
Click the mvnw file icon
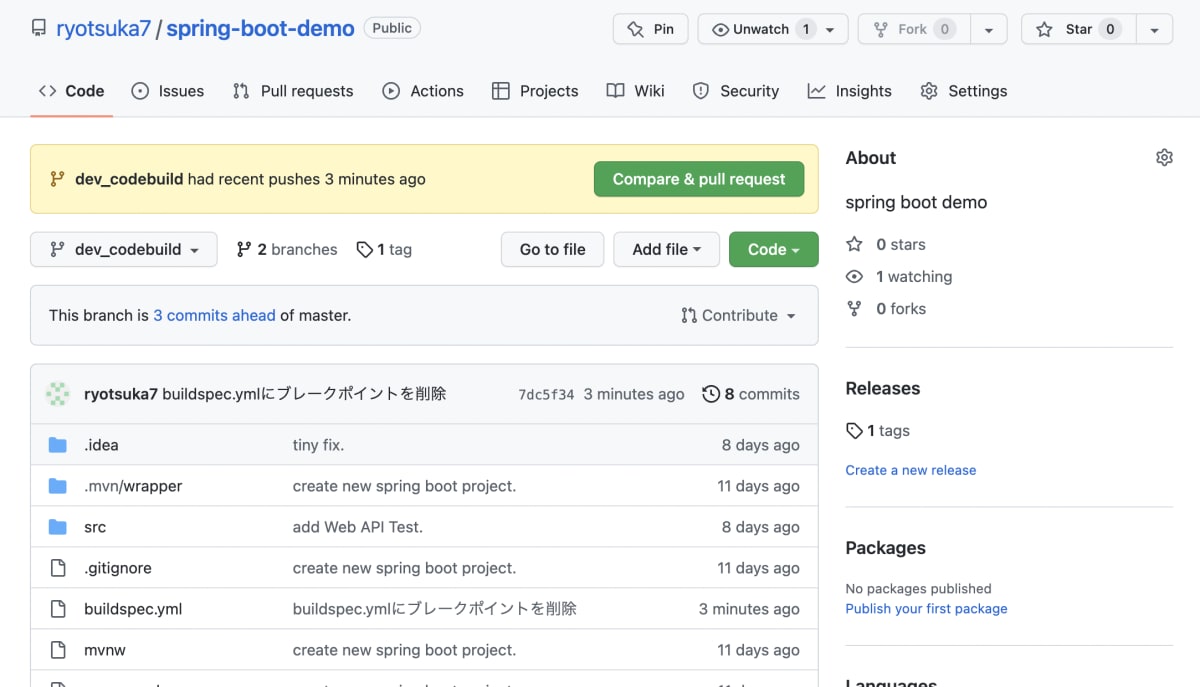coord(58,650)
